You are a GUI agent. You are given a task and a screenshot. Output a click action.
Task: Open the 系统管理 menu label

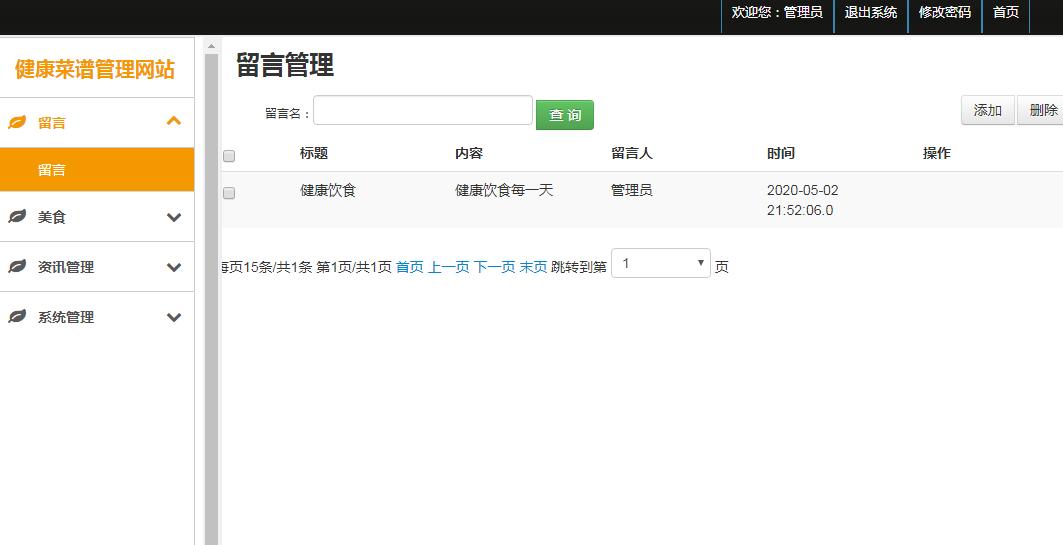tap(66, 317)
